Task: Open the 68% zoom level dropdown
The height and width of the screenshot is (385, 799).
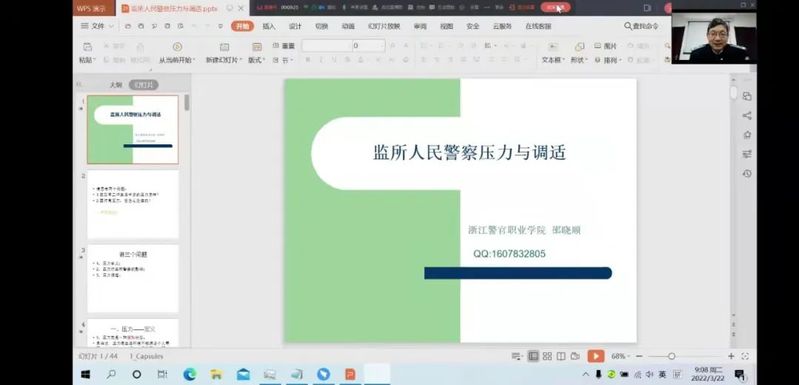Action: coord(620,356)
